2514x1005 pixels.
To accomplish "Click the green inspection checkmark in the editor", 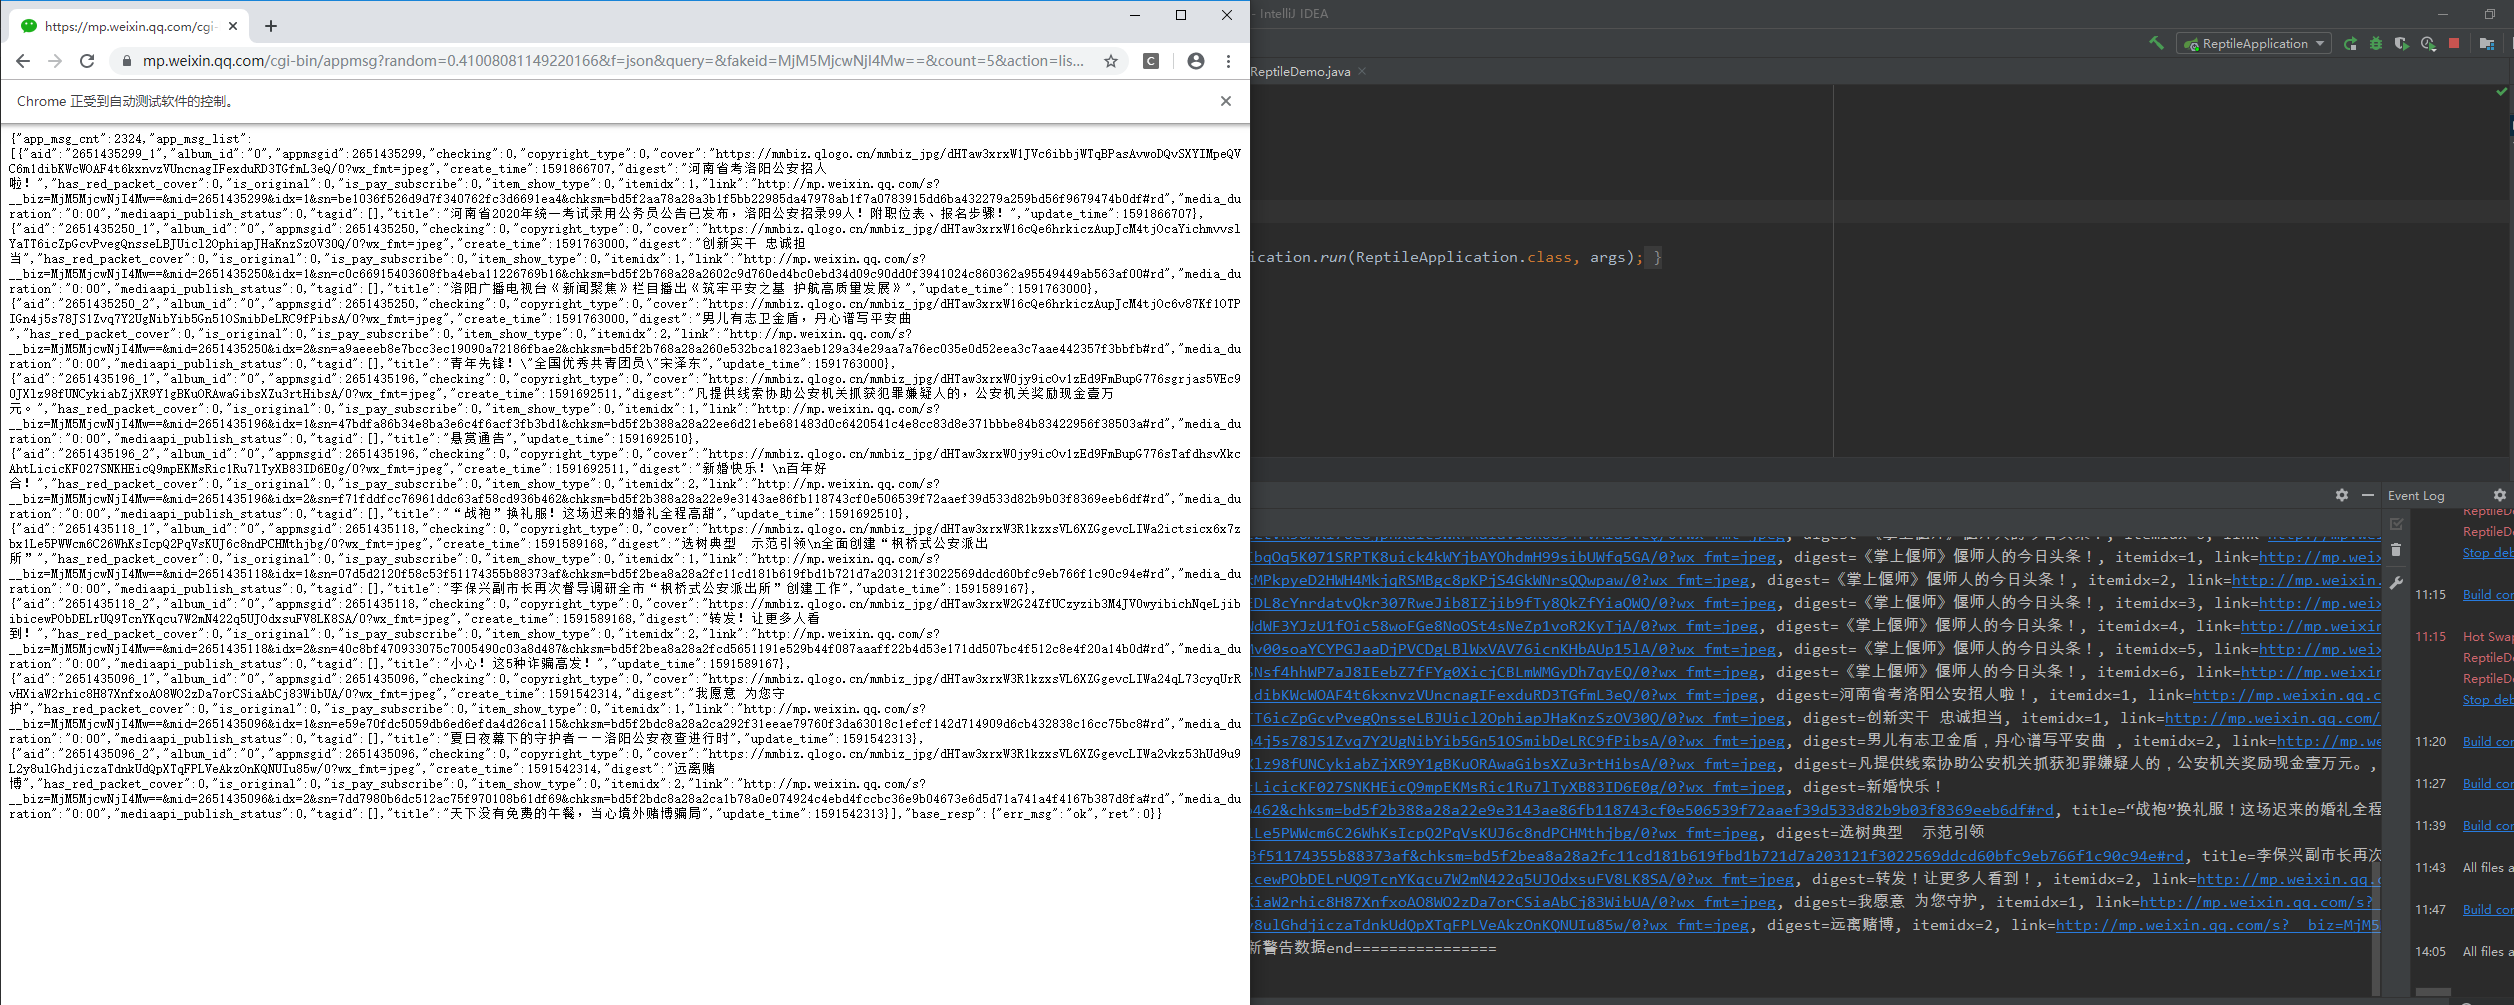I will (2502, 91).
